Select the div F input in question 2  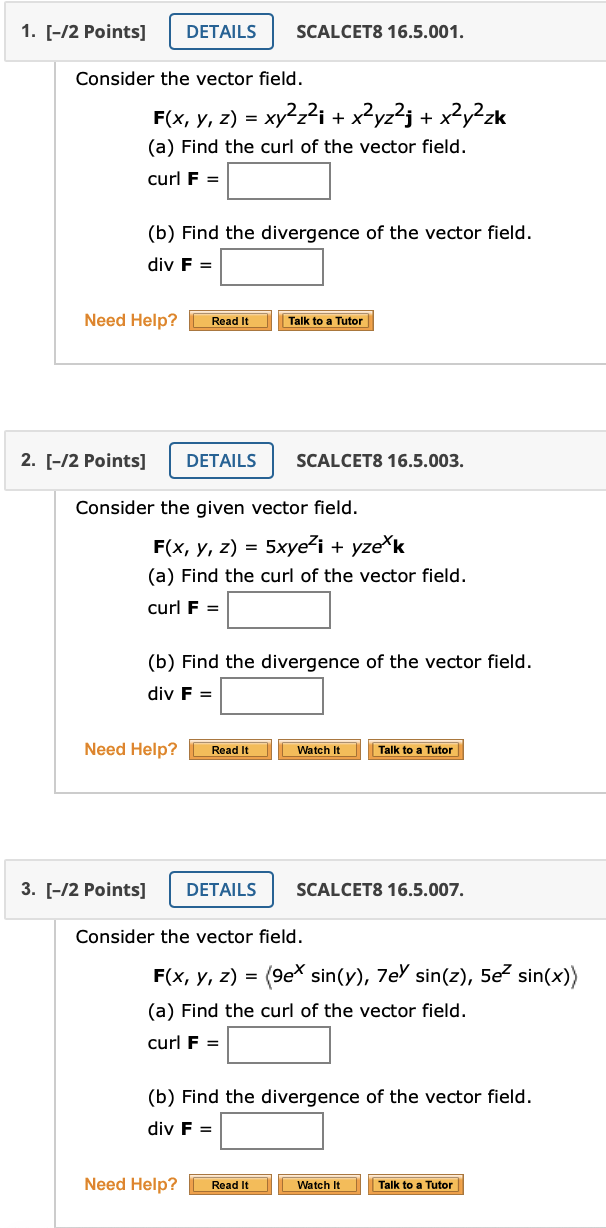(272, 696)
